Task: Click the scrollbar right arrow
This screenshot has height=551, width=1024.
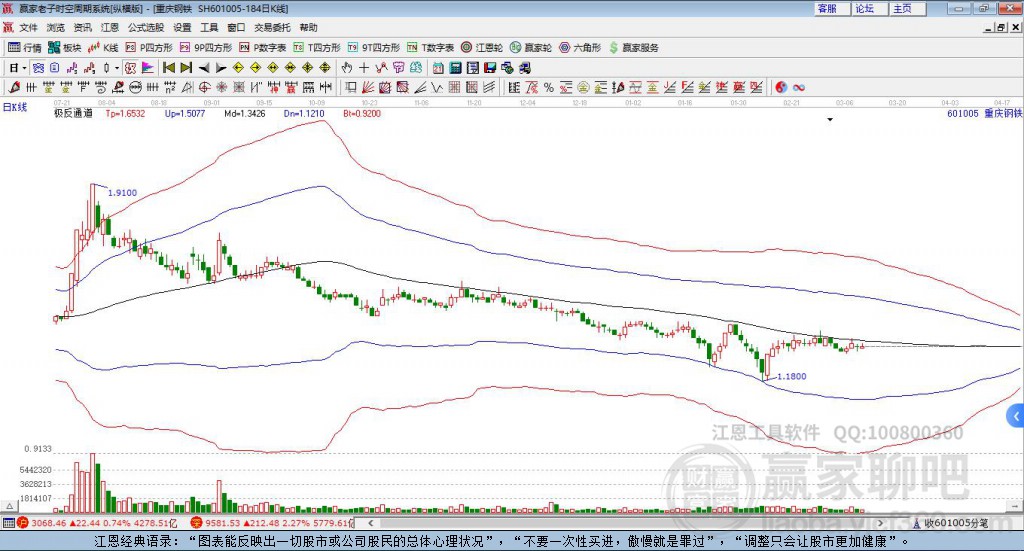Action: click(880, 523)
